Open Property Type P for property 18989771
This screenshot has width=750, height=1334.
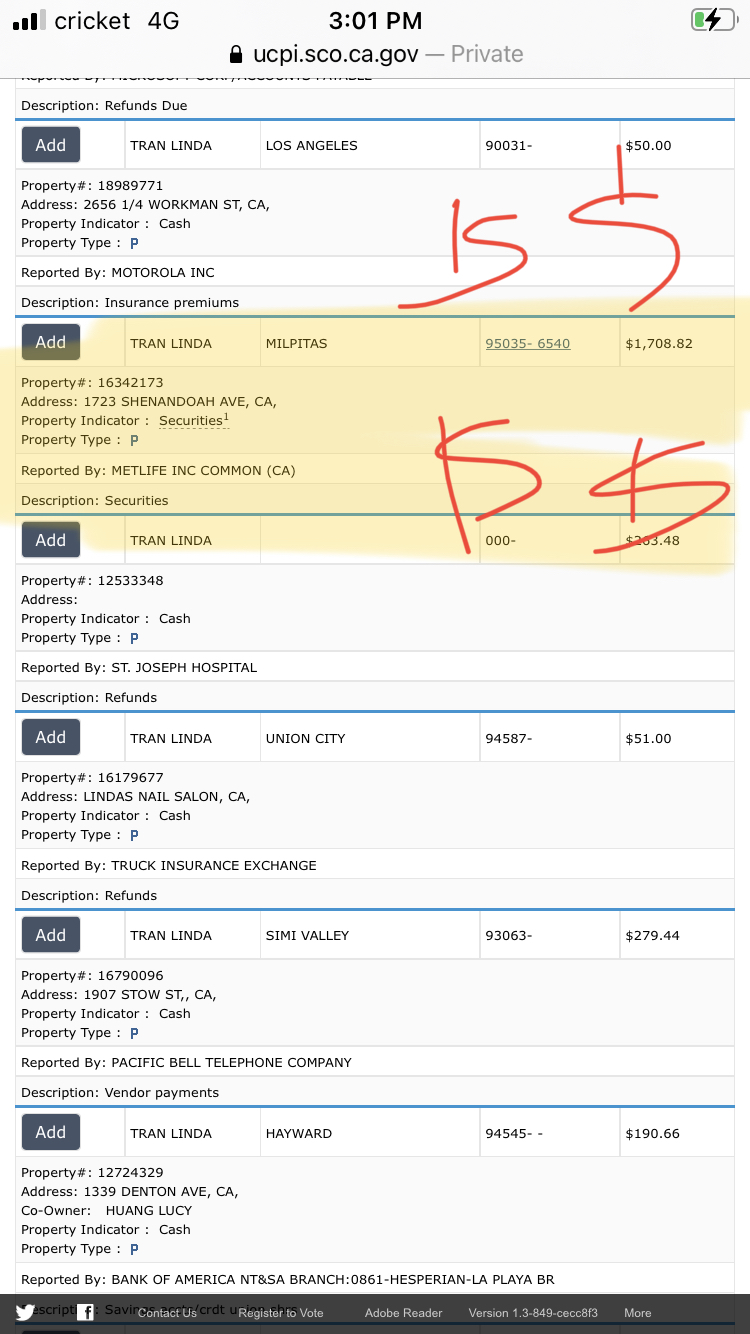point(134,243)
